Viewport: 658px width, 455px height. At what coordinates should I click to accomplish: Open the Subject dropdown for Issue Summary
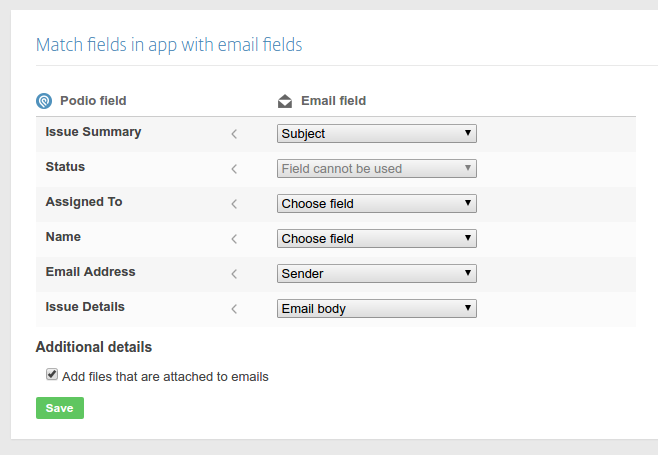point(377,133)
